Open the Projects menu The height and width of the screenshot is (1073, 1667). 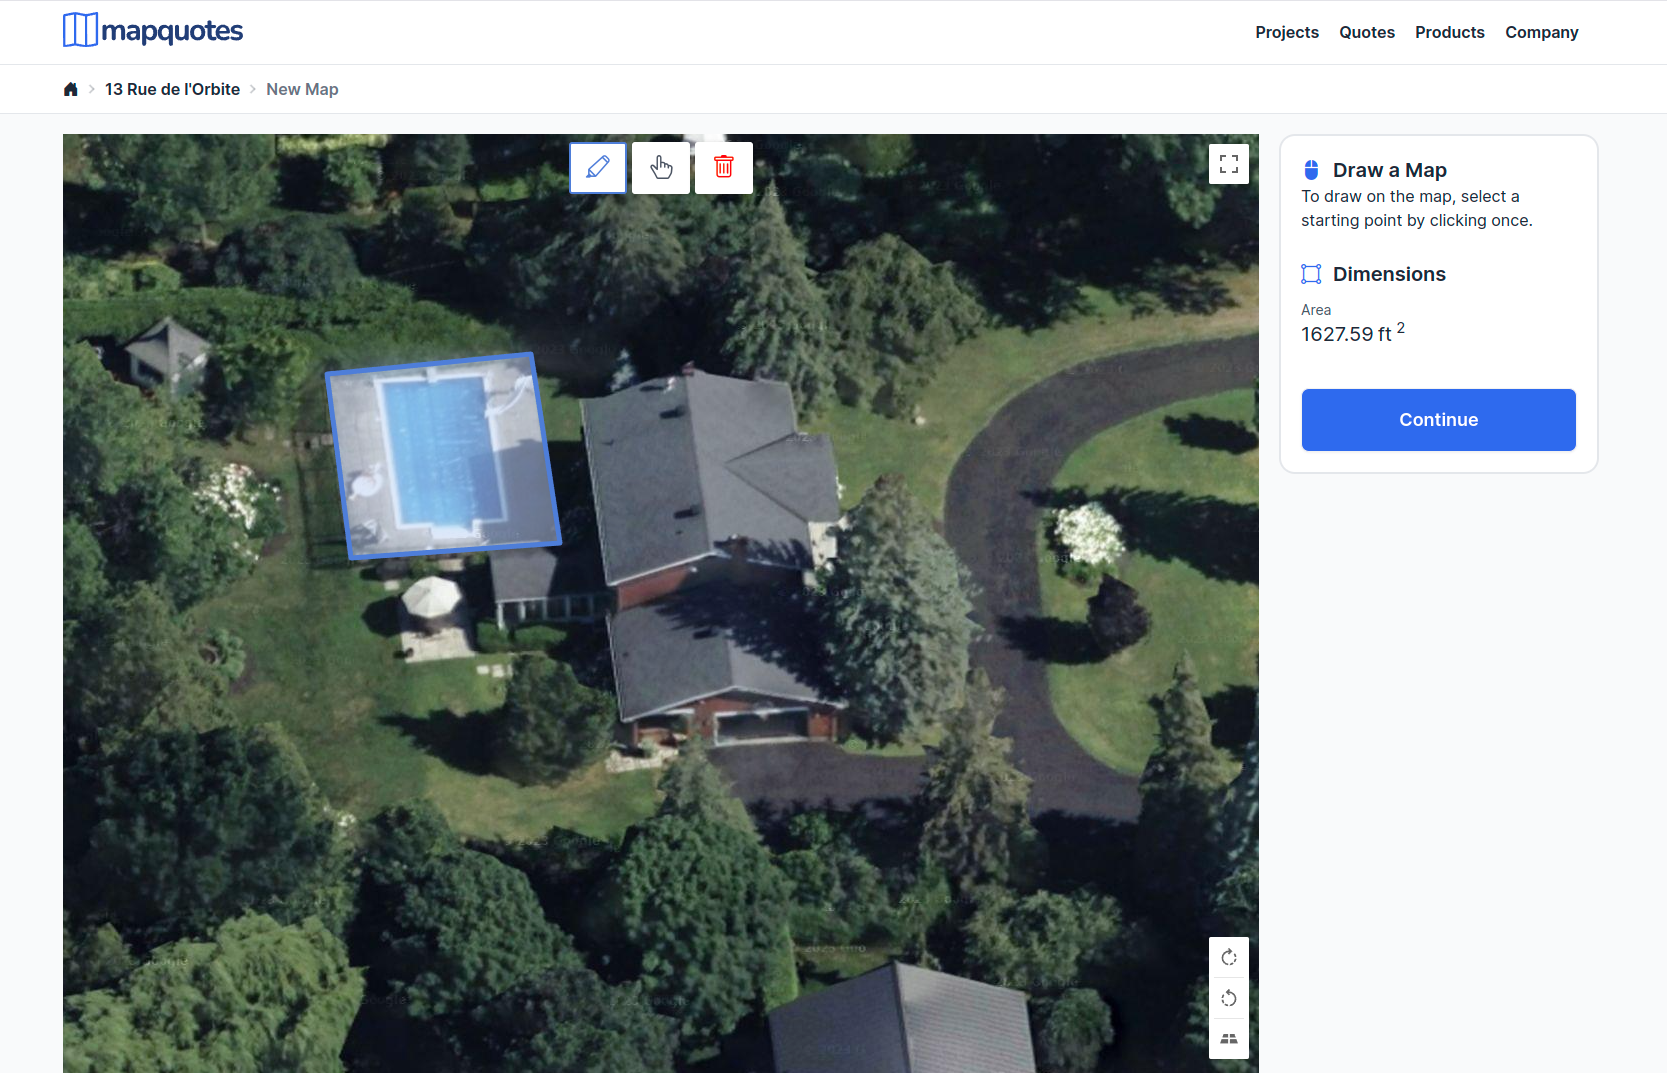(x=1287, y=32)
